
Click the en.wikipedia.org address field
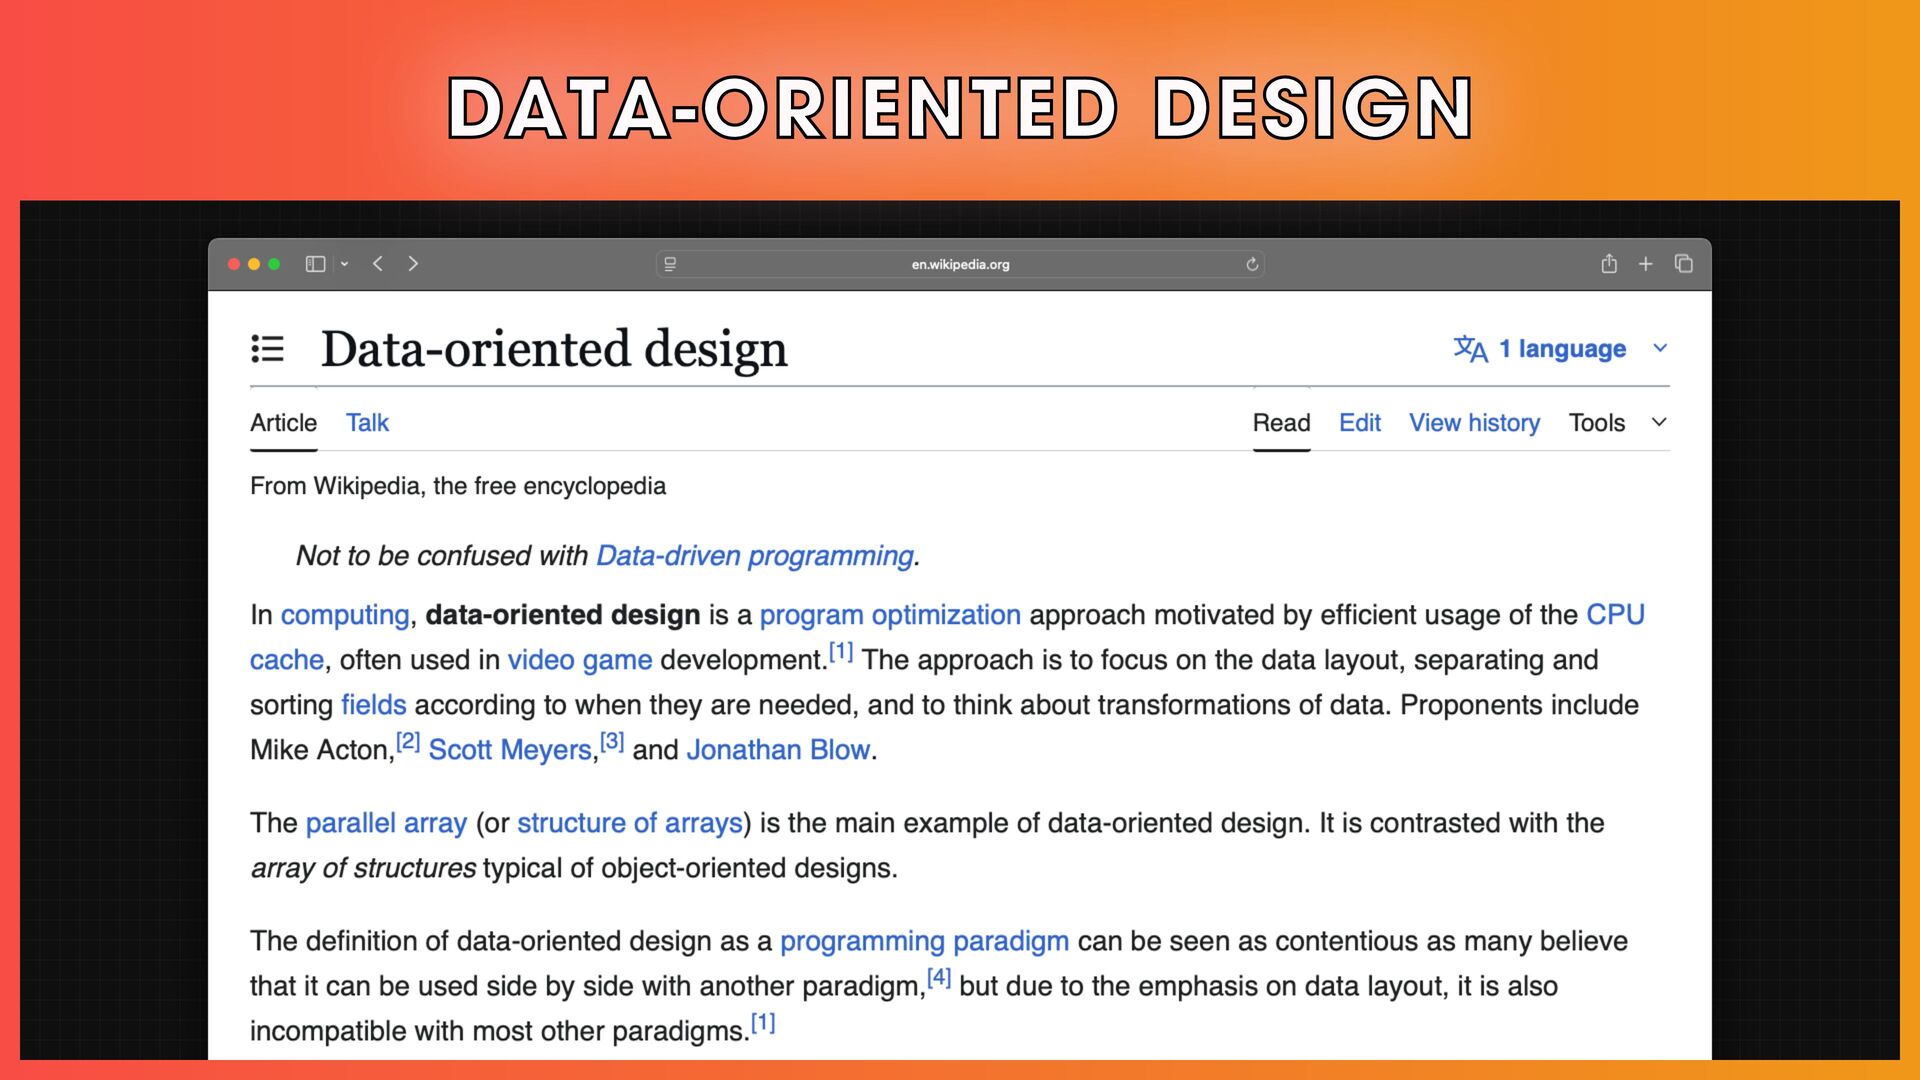(960, 265)
